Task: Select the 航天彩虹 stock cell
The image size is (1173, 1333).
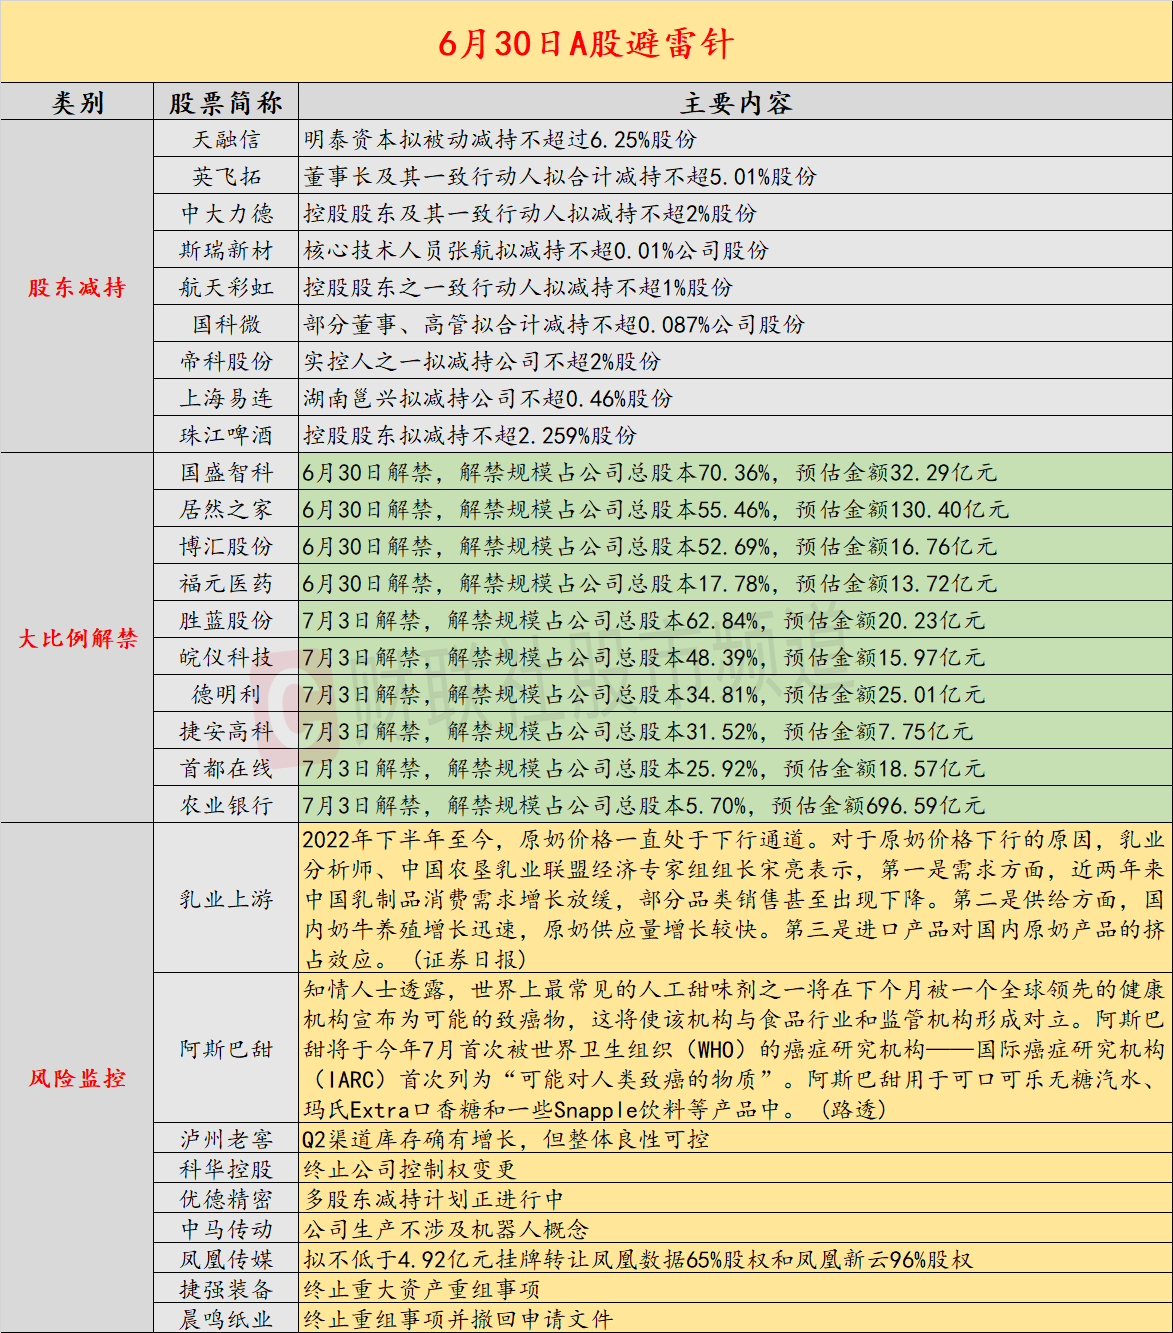Action: (x=226, y=288)
